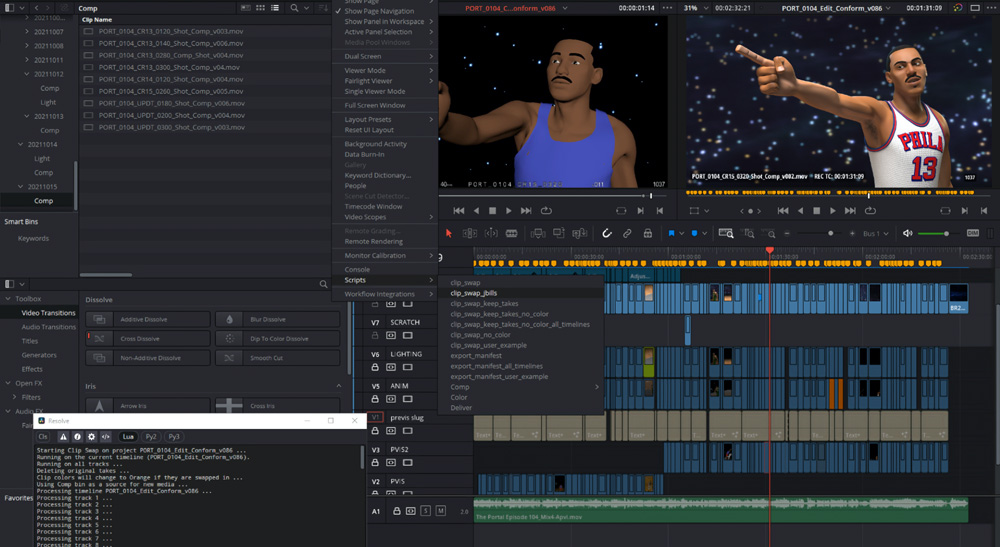This screenshot has width=1000, height=547.
Task: Click the Insert Clip edit icon
Action: tap(538, 233)
